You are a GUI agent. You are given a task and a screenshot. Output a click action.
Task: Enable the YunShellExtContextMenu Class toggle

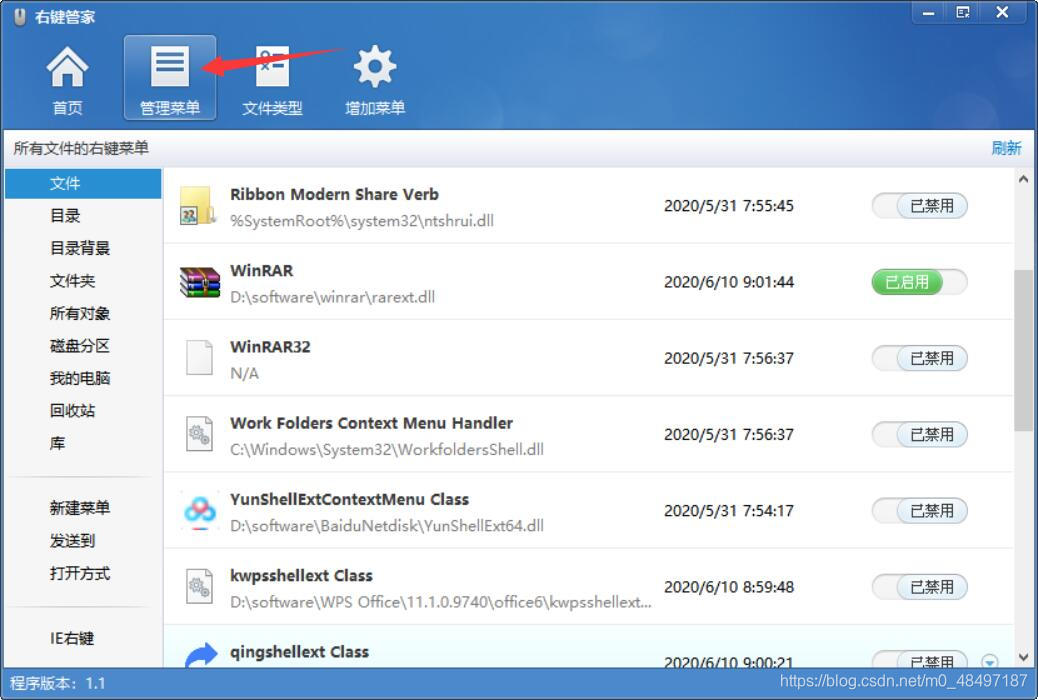(920, 511)
